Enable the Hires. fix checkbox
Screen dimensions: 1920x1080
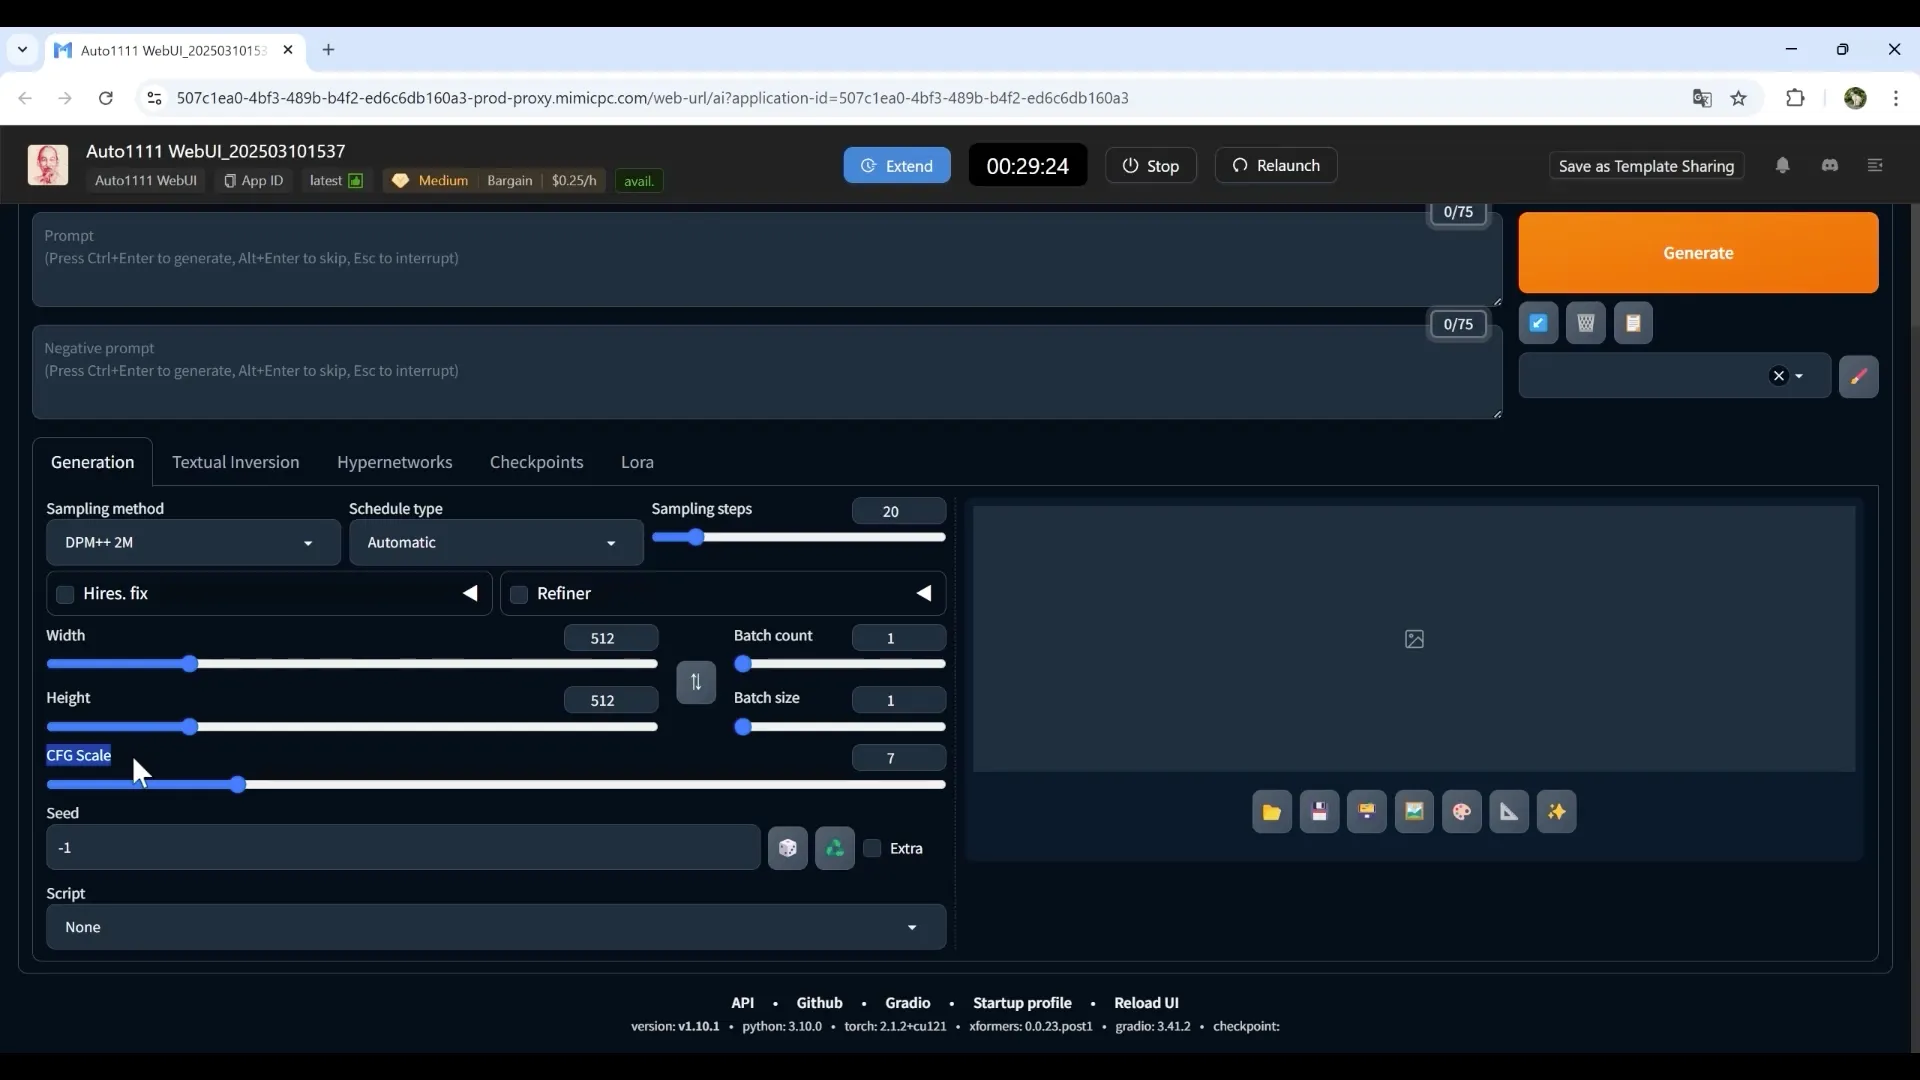pos(66,595)
